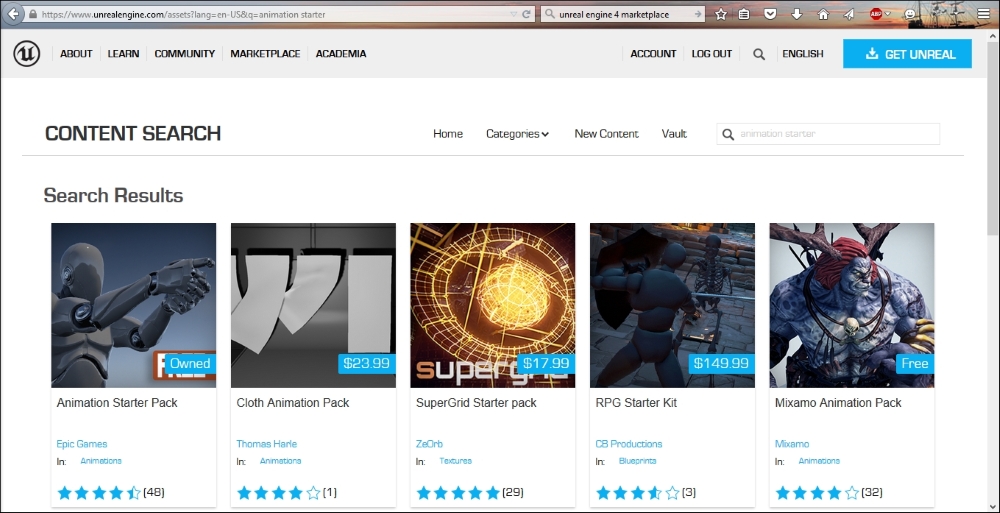This screenshot has height=513, width=1000.
Task: Open New Content link
Action: click(607, 134)
